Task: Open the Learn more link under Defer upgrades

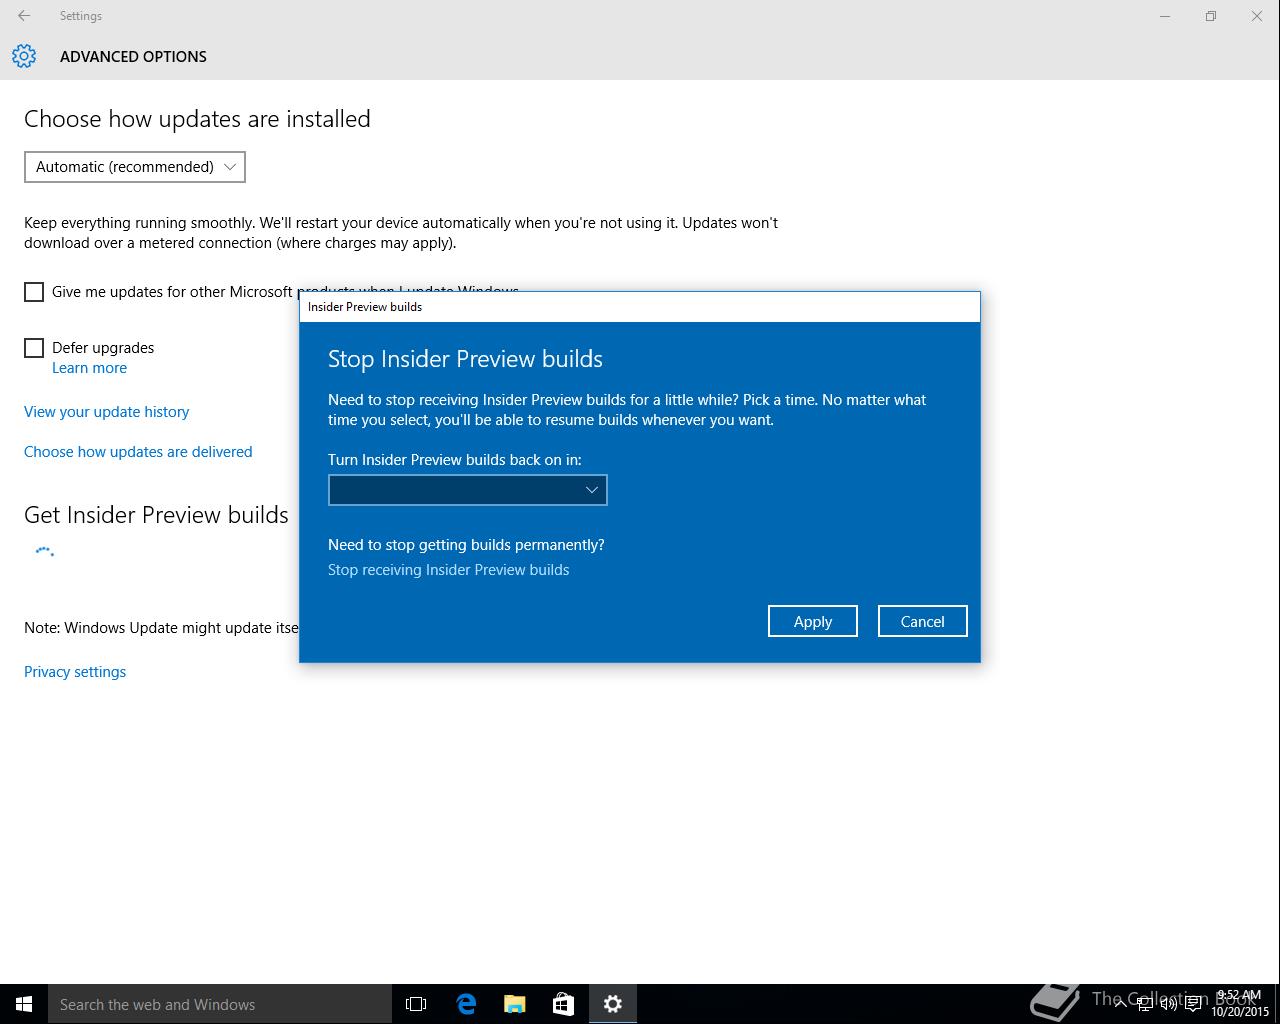Action: [89, 368]
